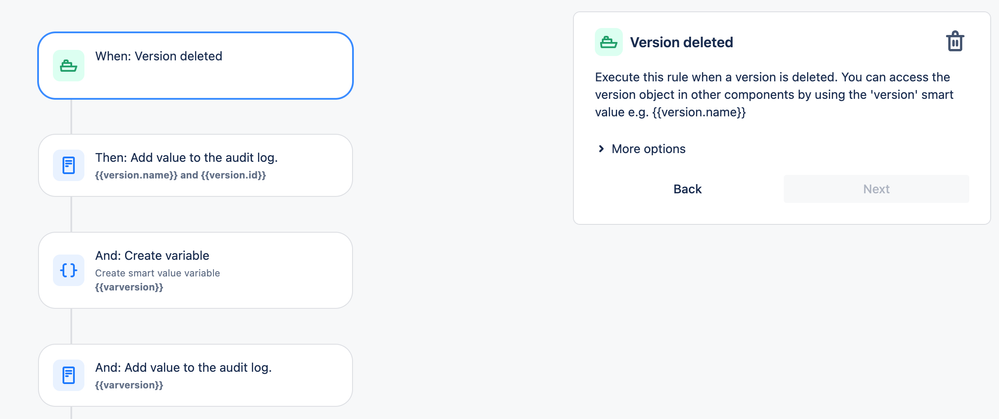The image size is (999, 419).
Task: Click the document icon on the last audit log step
Action: pyautogui.click(x=69, y=375)
